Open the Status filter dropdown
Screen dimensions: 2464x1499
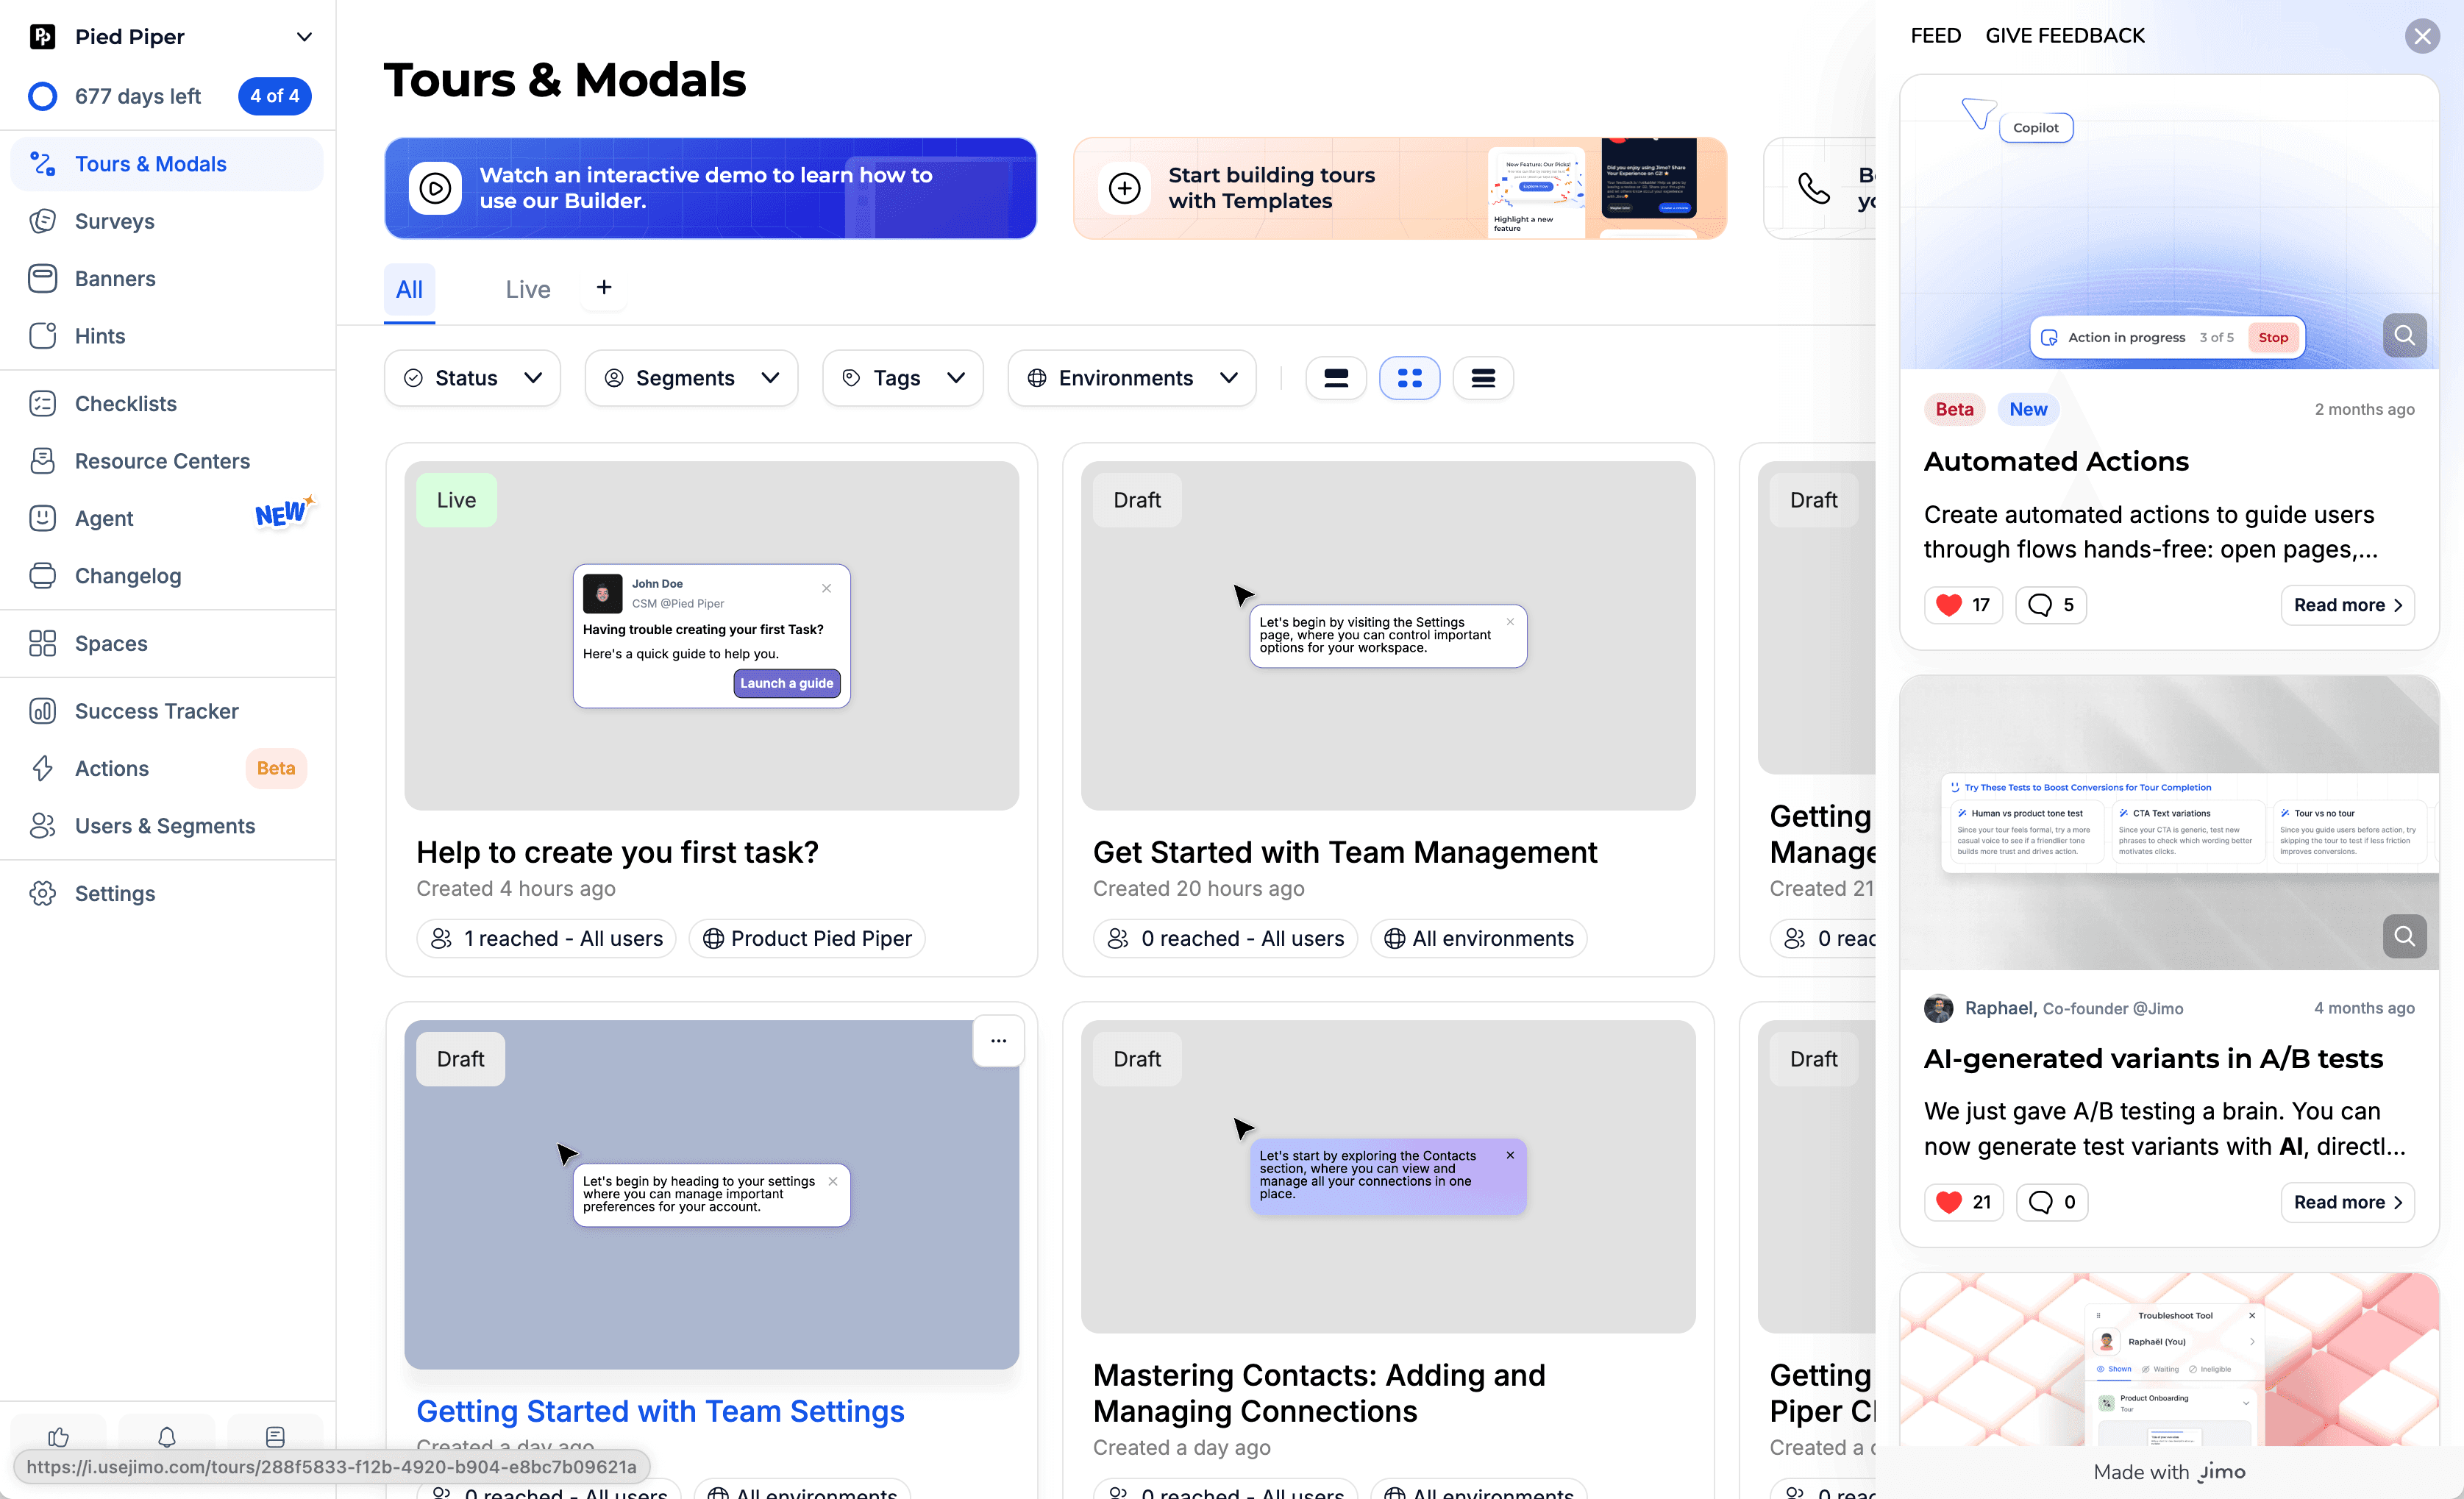coord(472,377)
